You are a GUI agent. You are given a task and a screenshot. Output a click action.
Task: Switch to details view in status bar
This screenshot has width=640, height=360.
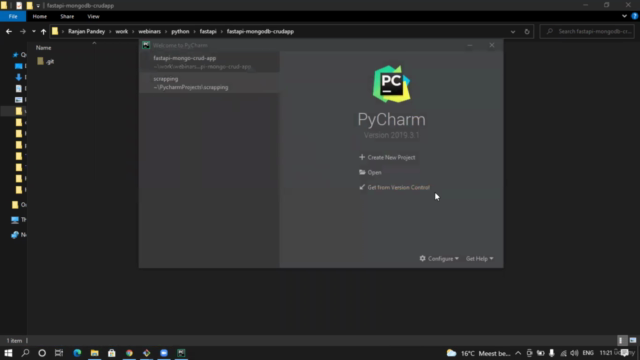pos(621,340)
